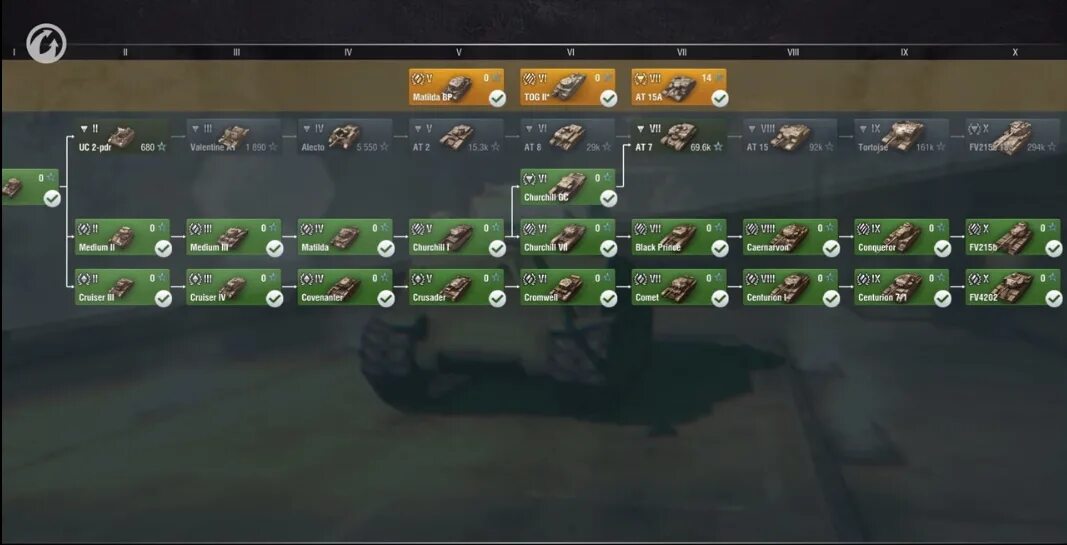The image size is (1067, 545).
Task: Open the Centurion 7/1 tank tile
Action: [x=902, y=287]
